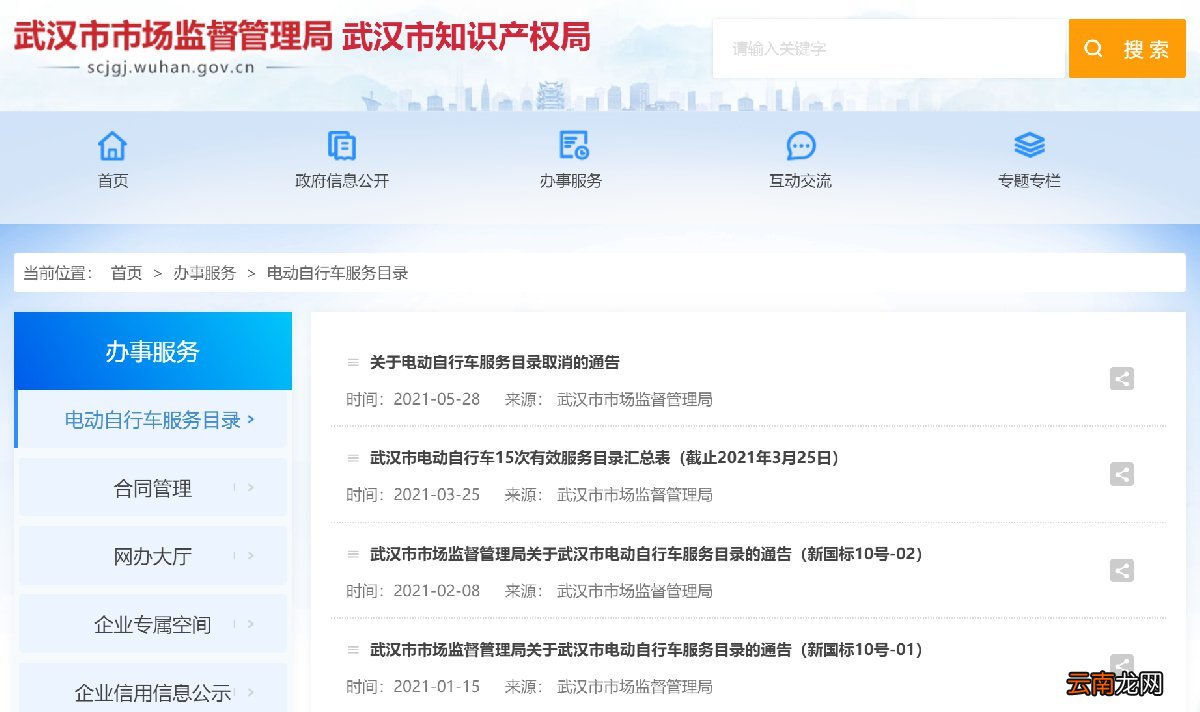Go to 办事服务 in the breadcrumb
Screen dimensions: 1200x712
pos(204,273)
